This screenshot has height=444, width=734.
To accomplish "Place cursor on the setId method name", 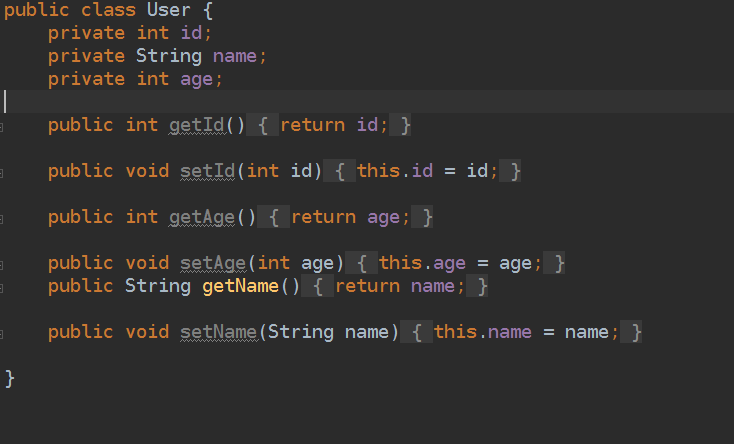I will 207,171.
